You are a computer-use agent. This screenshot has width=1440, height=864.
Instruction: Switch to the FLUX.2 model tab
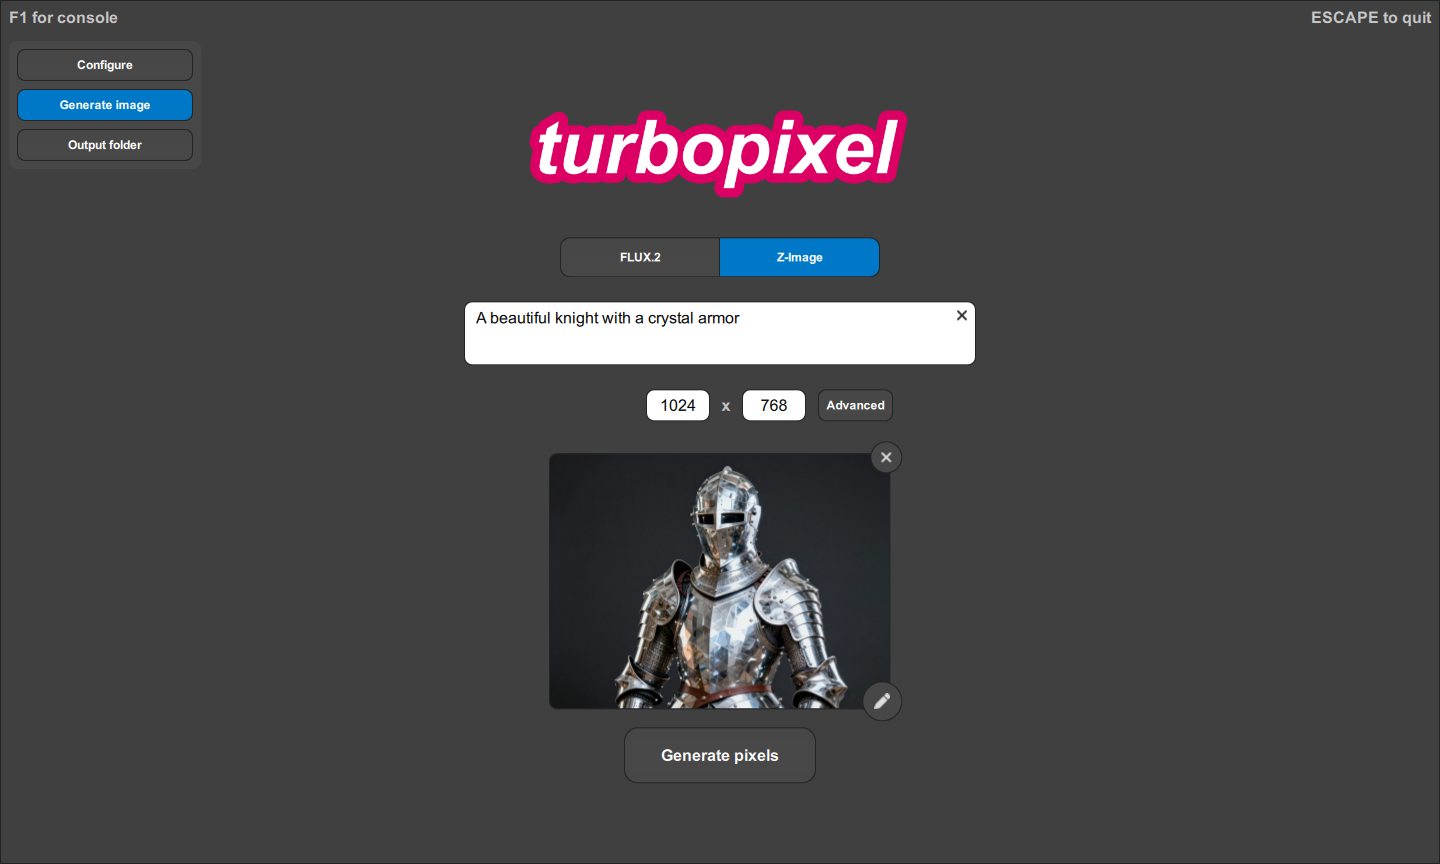[640, 257]
